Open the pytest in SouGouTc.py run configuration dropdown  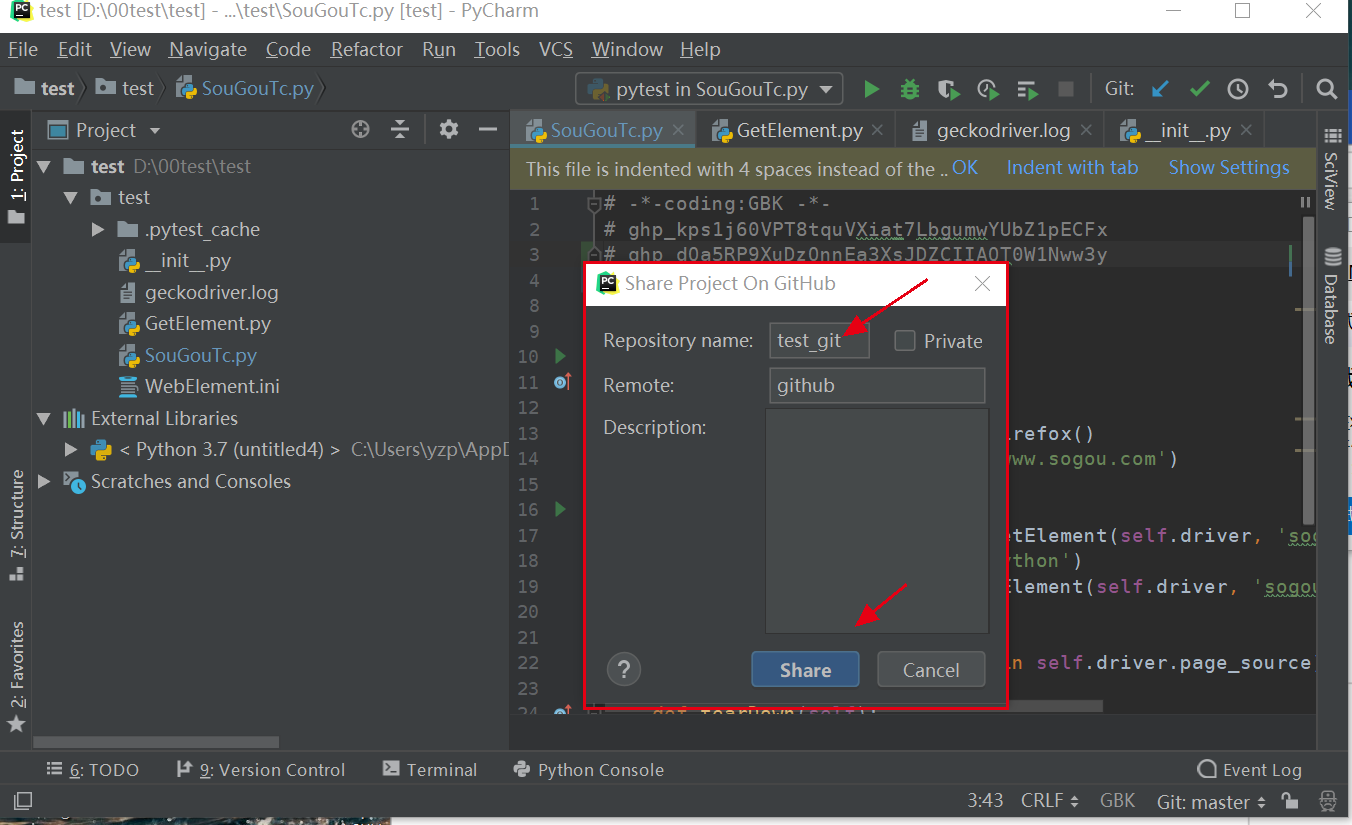709,89
